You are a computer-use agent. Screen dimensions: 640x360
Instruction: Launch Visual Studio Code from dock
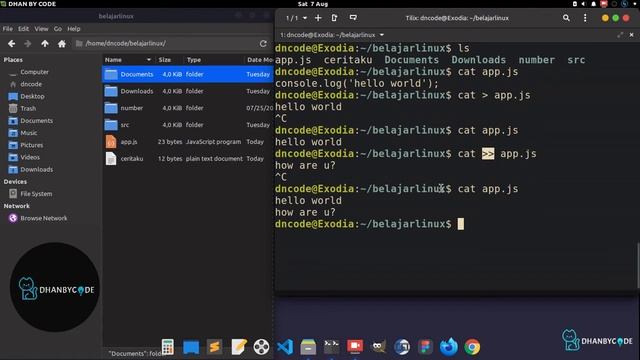coord(285,347)
